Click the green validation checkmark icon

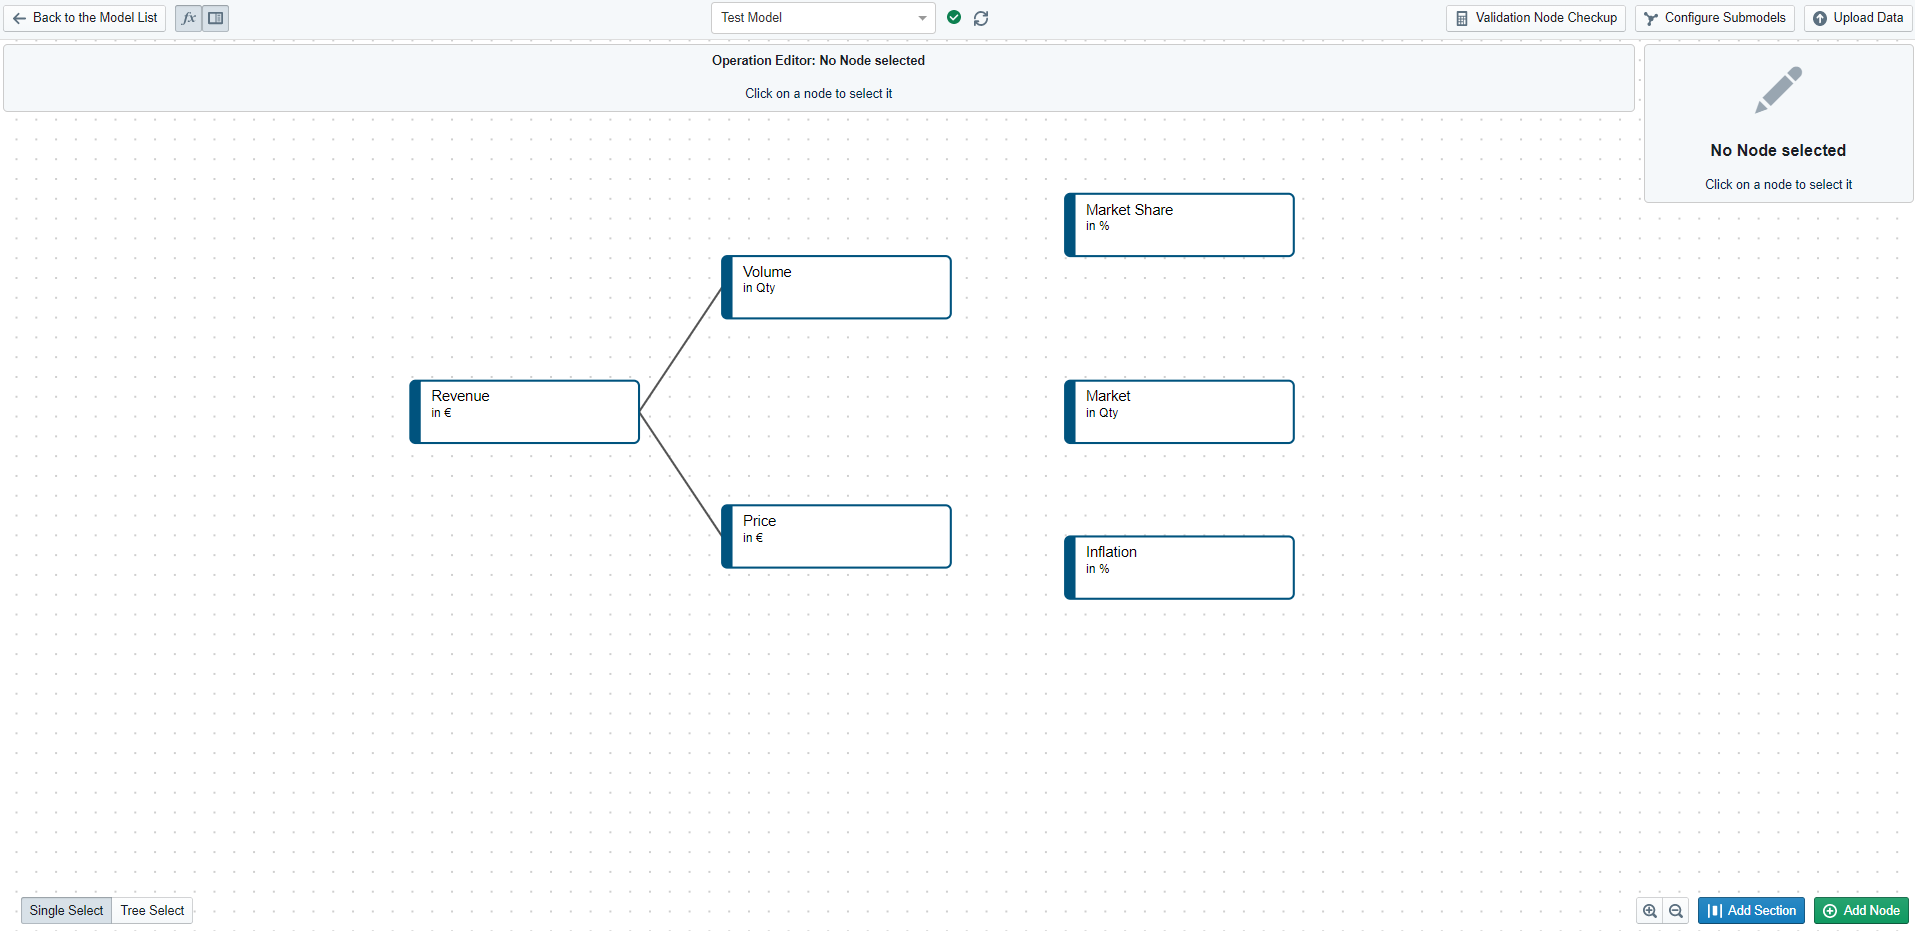click(954, 17)
